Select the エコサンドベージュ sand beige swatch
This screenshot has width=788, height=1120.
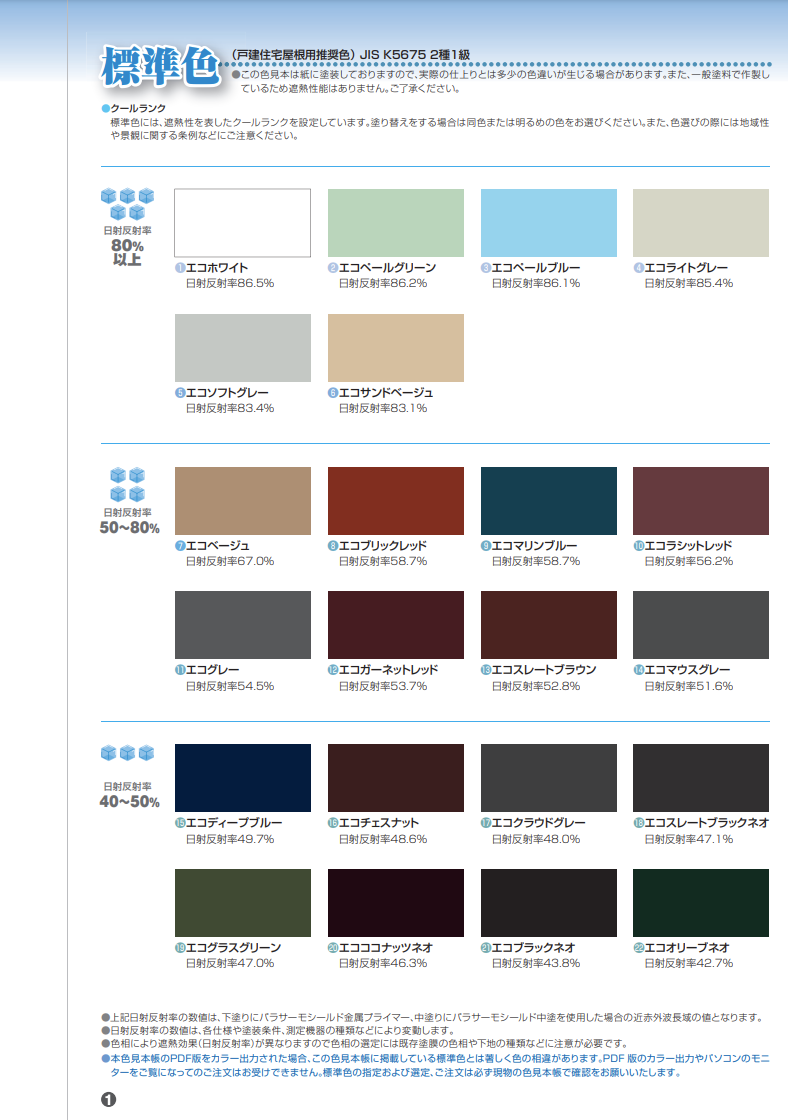pos(395,348)
